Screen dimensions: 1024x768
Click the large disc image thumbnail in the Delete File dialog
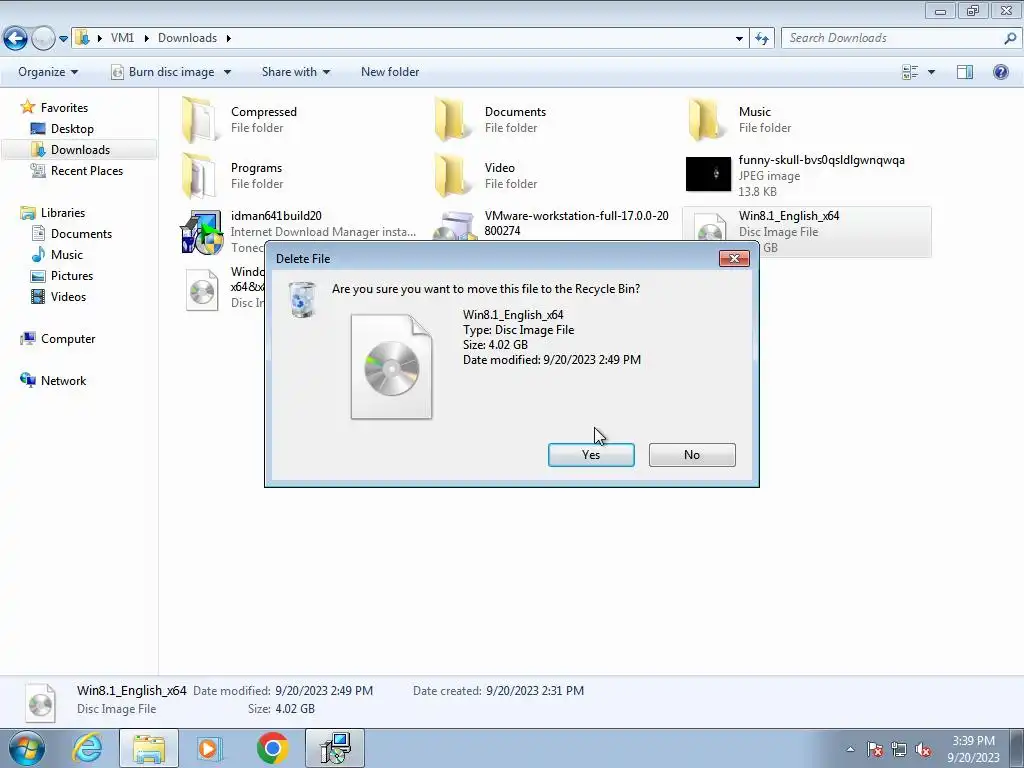coord(391,366)
